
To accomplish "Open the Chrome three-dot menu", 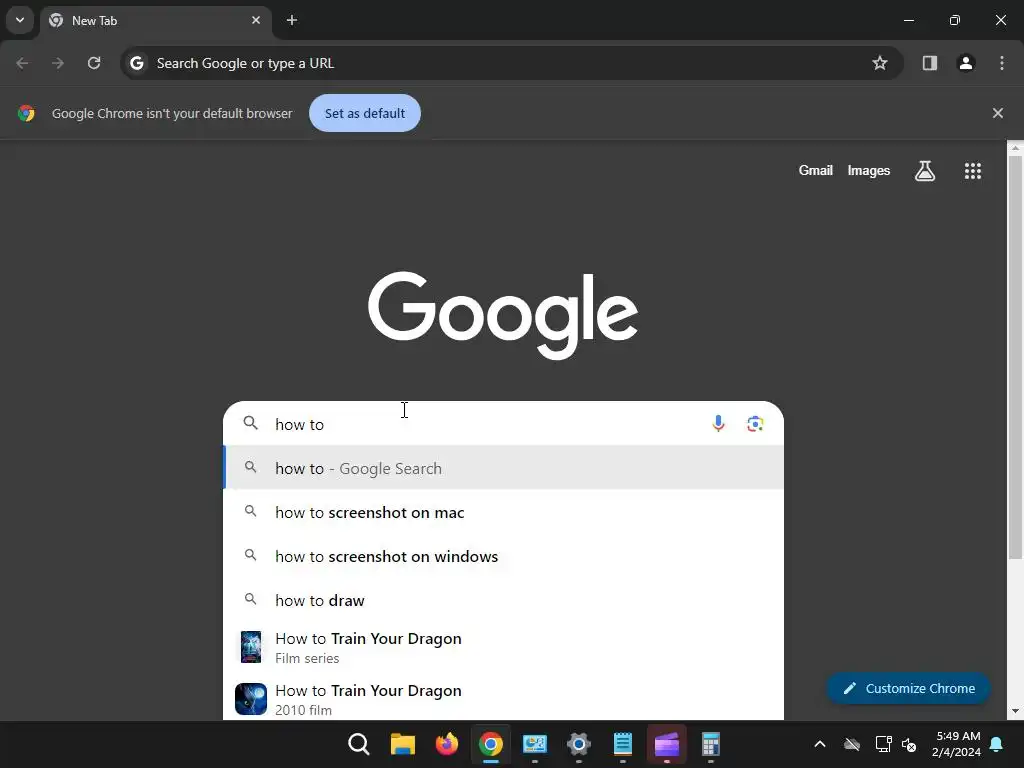I will 1002,63.
